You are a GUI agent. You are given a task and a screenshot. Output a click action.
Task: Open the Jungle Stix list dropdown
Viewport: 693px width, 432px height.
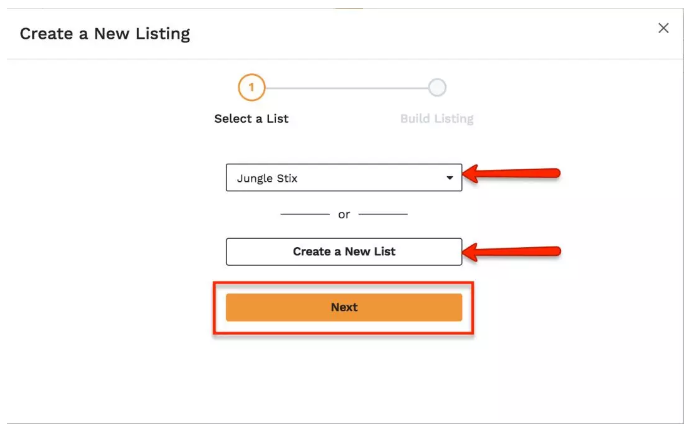pyautogui.click(x=343, y=178)
